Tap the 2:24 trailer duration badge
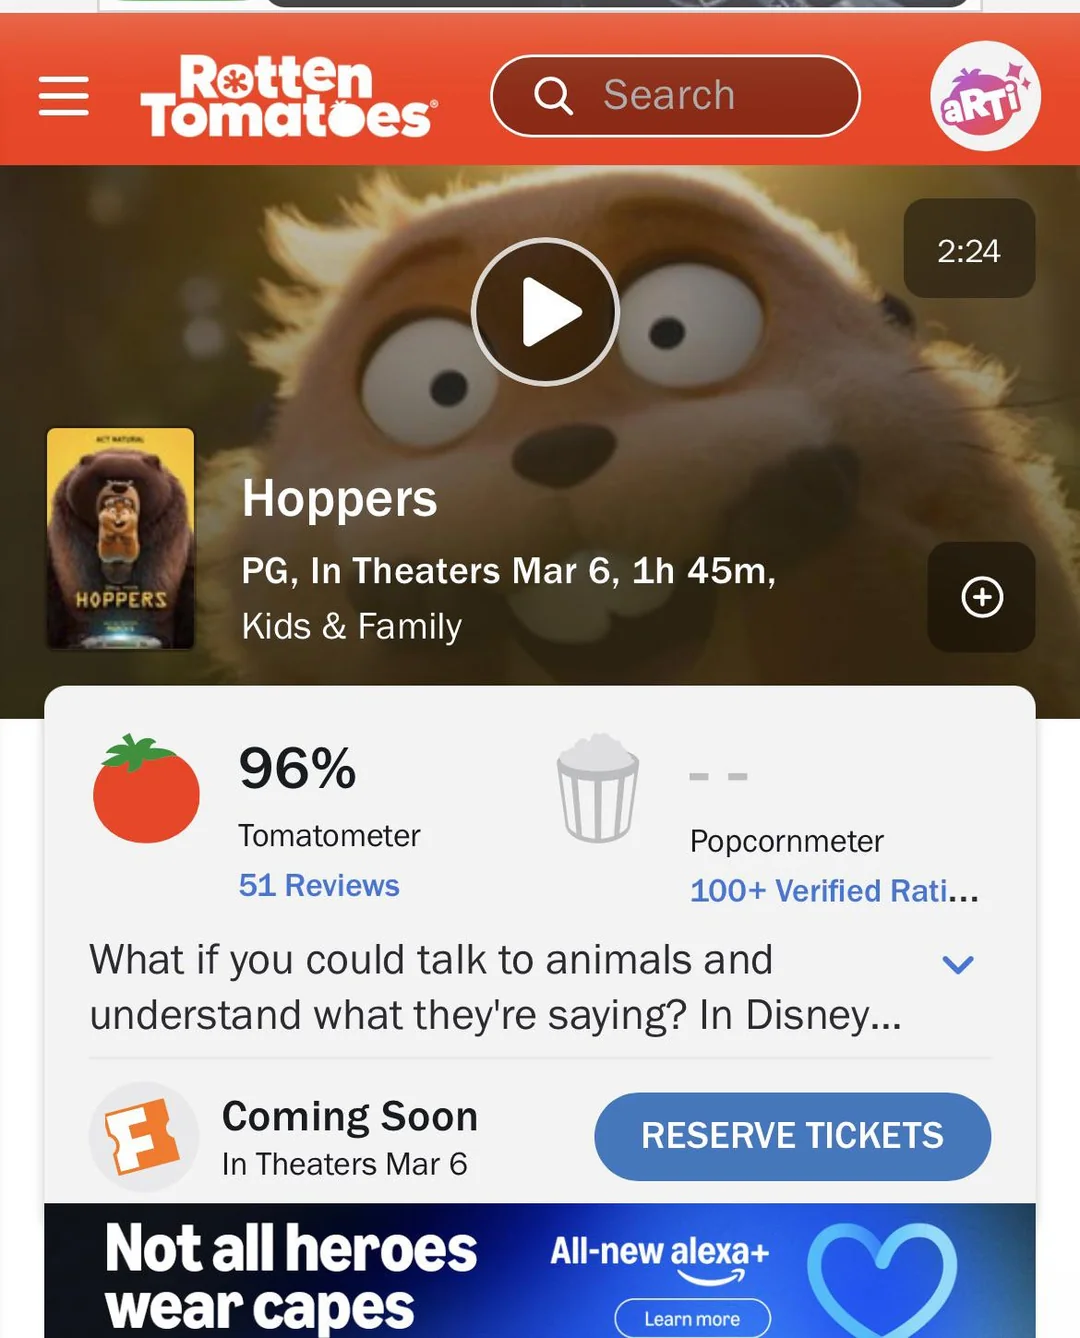The width and height of the screenshot is (1080, 1338). 969,248
